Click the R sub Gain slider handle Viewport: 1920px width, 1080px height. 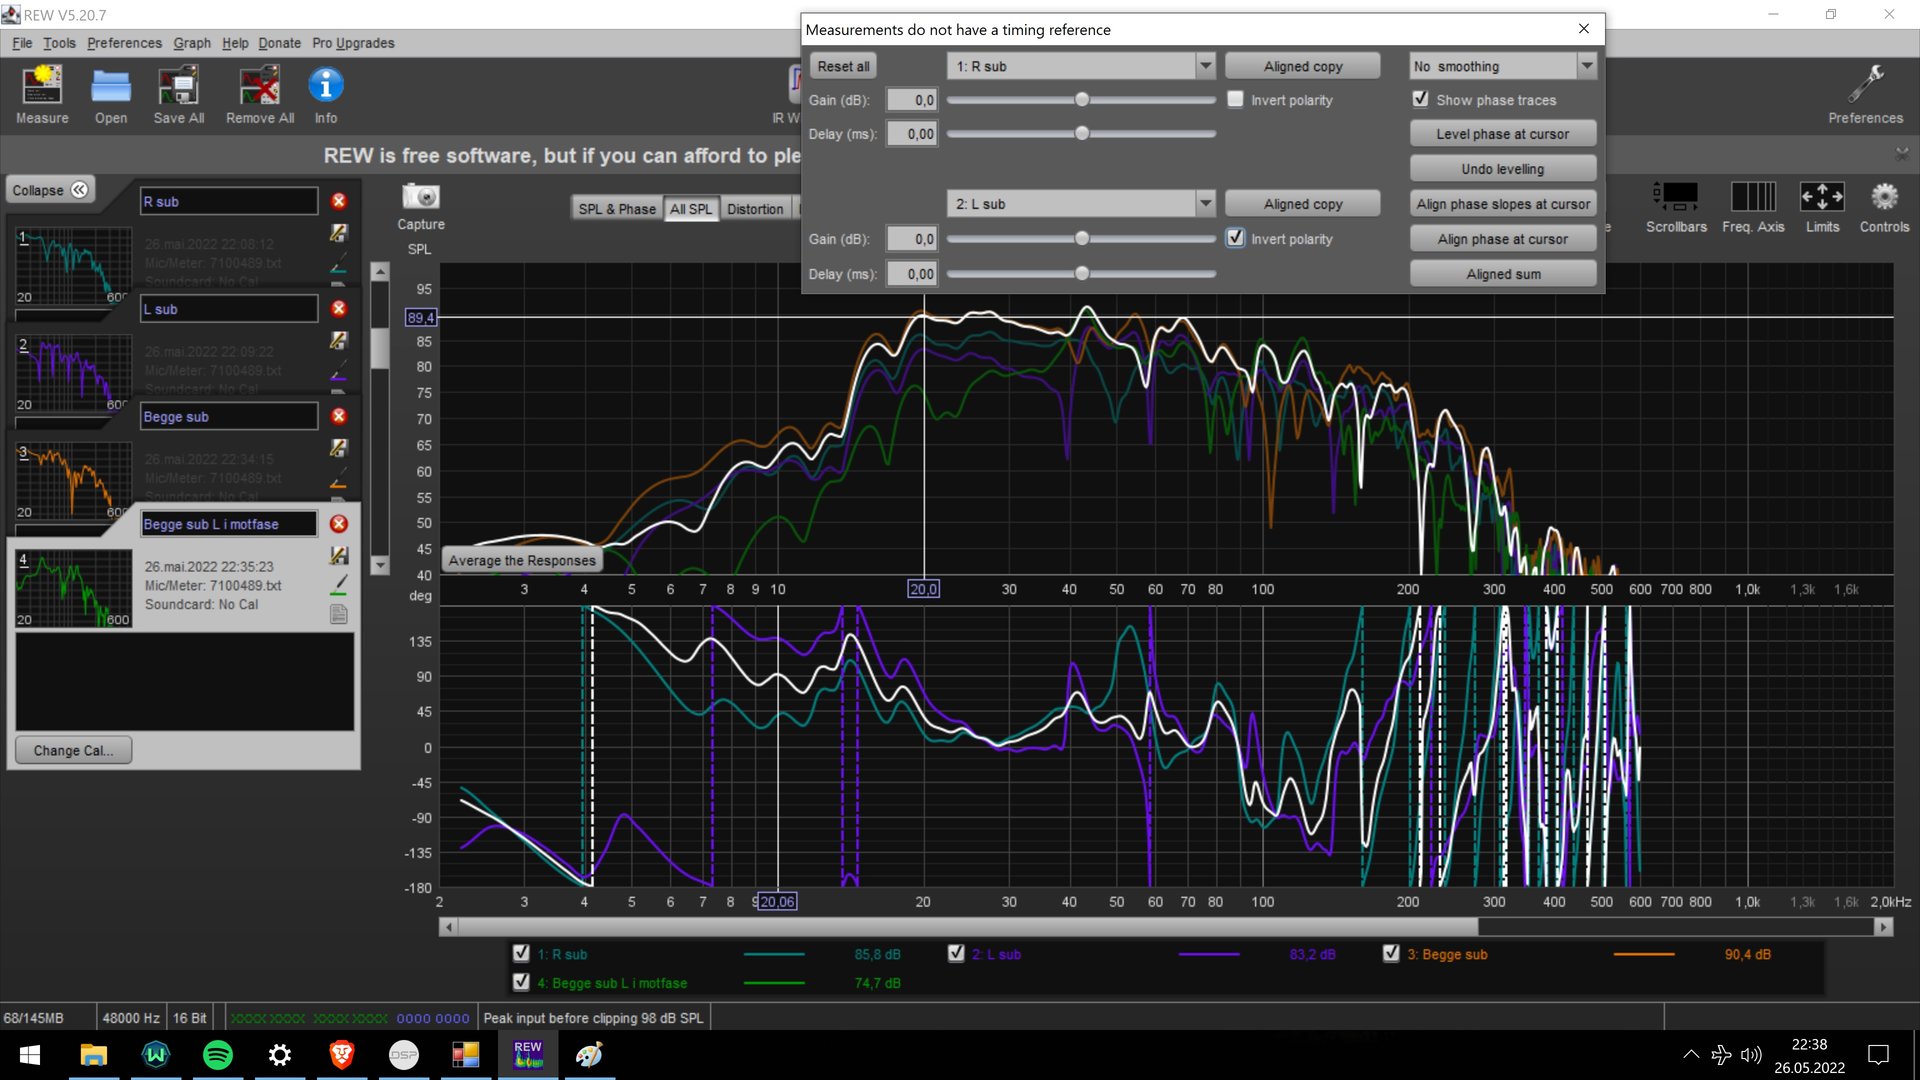(1082, 100)
